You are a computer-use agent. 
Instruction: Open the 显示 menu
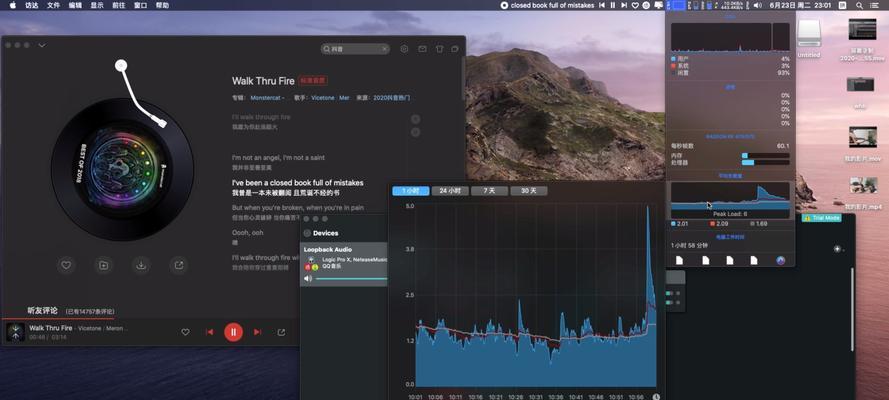98,5
